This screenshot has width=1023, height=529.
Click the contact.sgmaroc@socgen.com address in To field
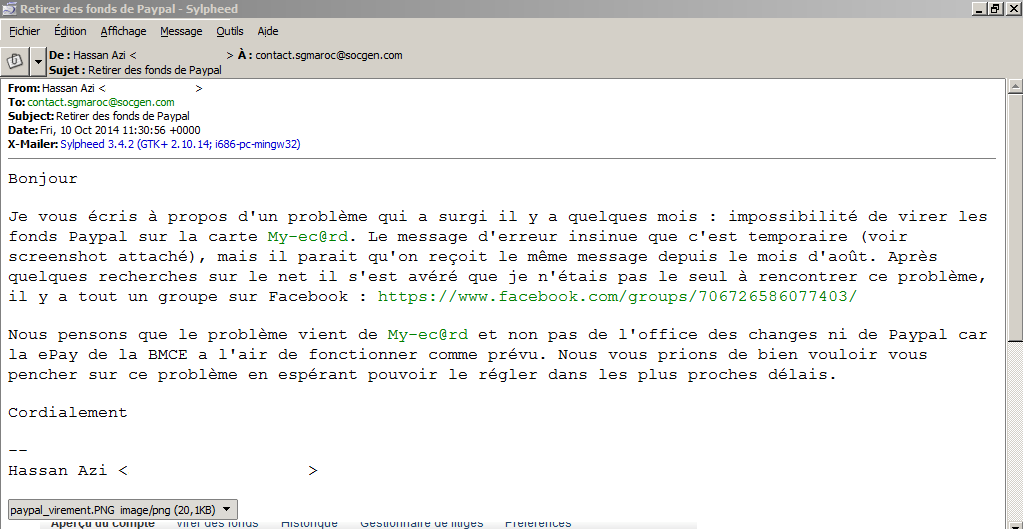(x=101, y=102)
